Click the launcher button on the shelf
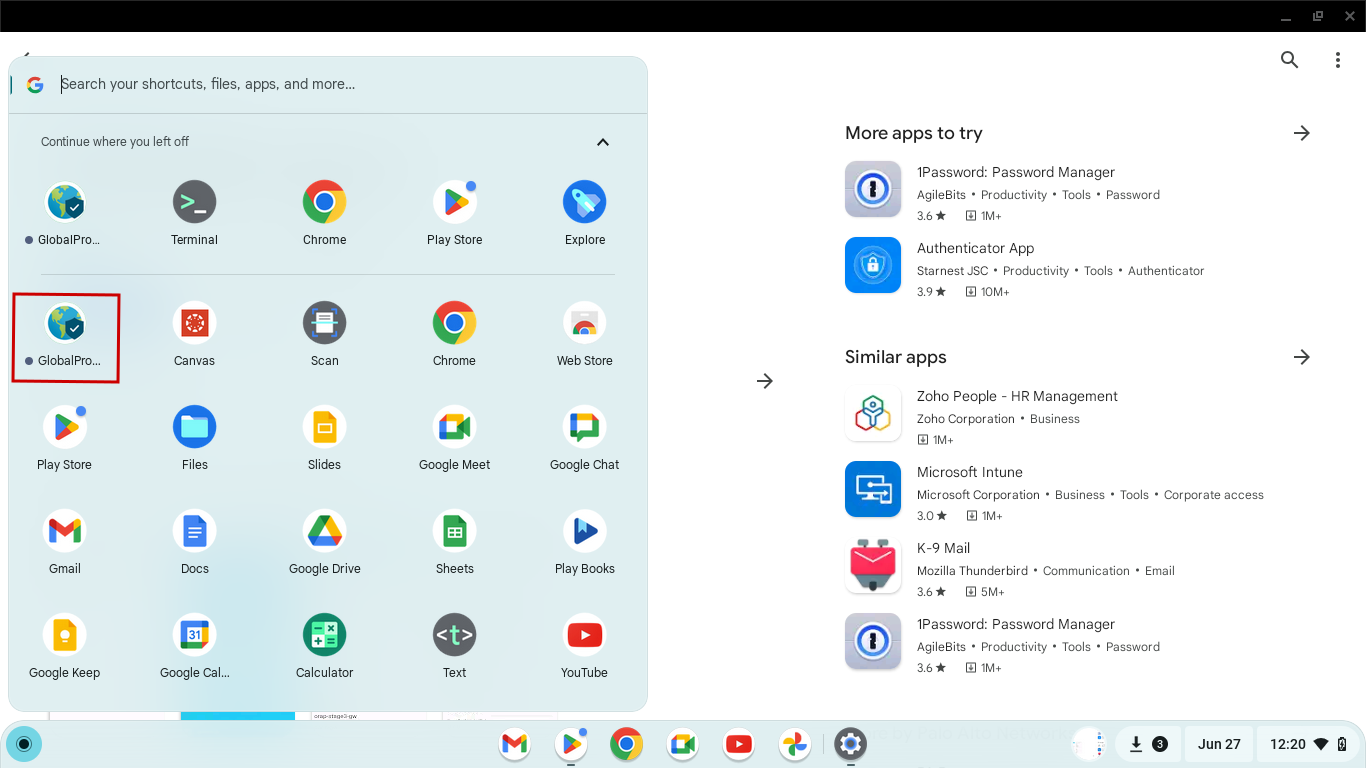 click(24, 744)
